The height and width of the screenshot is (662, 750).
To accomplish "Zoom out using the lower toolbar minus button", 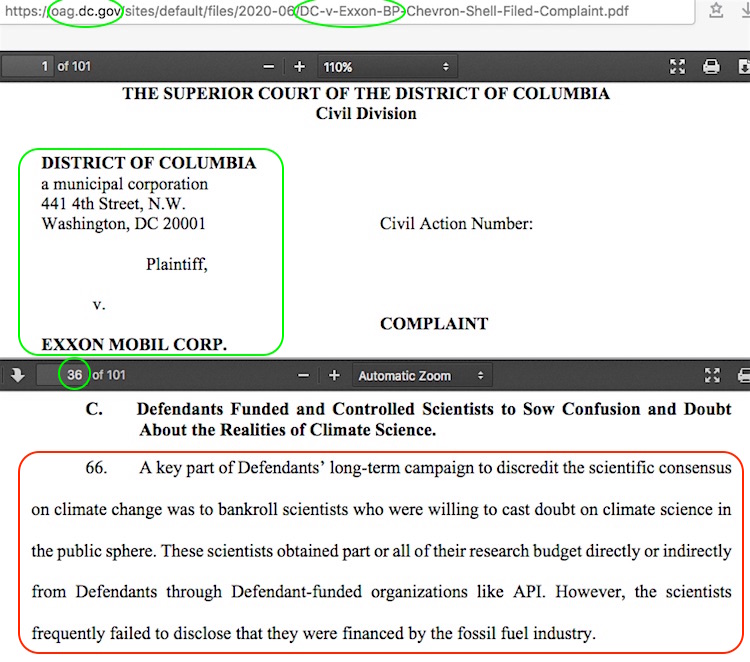I will tap(303, 375).
